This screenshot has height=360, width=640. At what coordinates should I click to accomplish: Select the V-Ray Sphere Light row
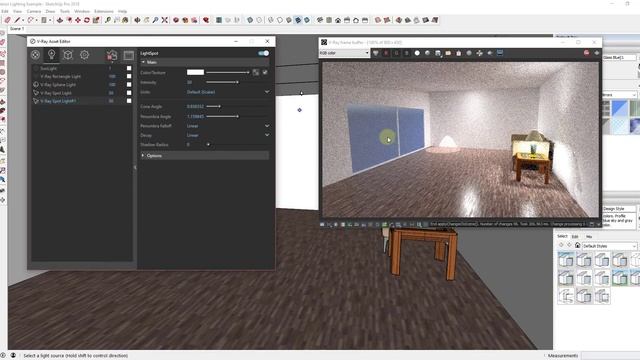coord(82,84)
